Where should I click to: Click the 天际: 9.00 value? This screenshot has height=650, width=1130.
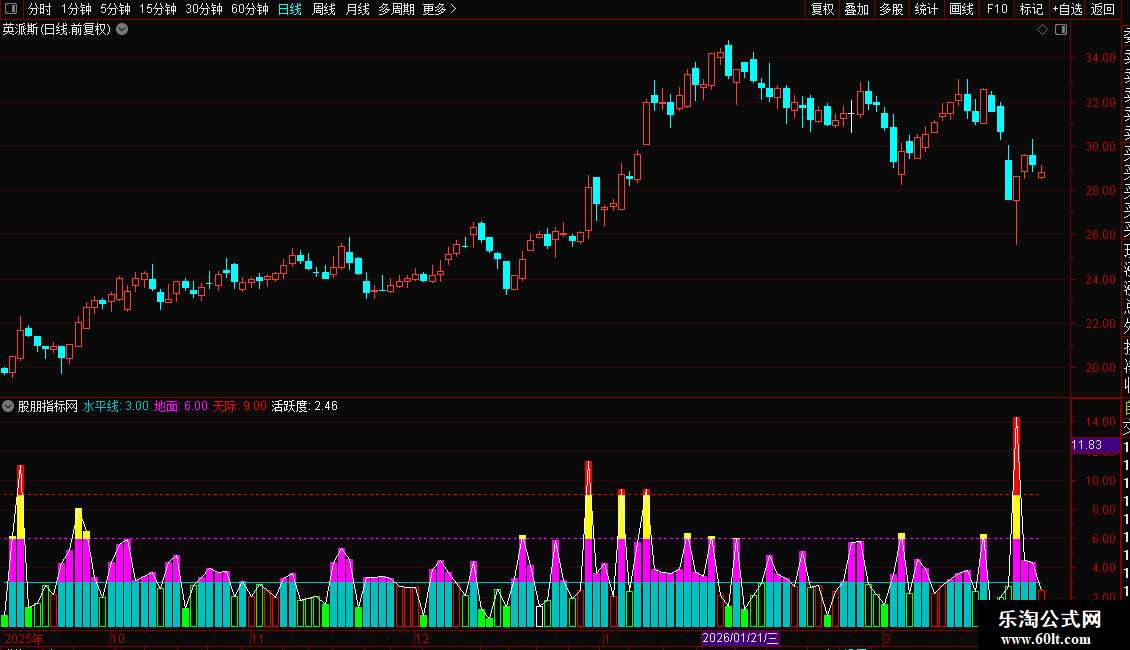239,406
